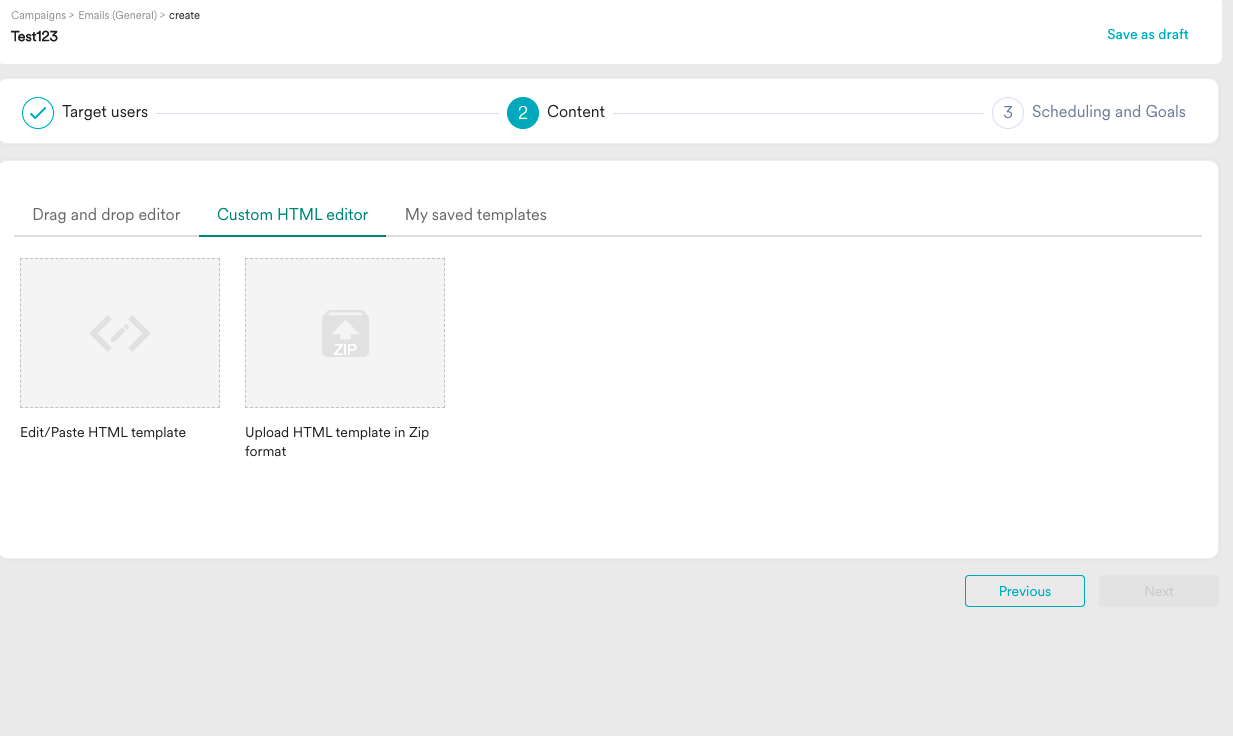The width and height of the screenshot is (1233, 736).
Task: Click the Content step label
Action: [576, 112]
